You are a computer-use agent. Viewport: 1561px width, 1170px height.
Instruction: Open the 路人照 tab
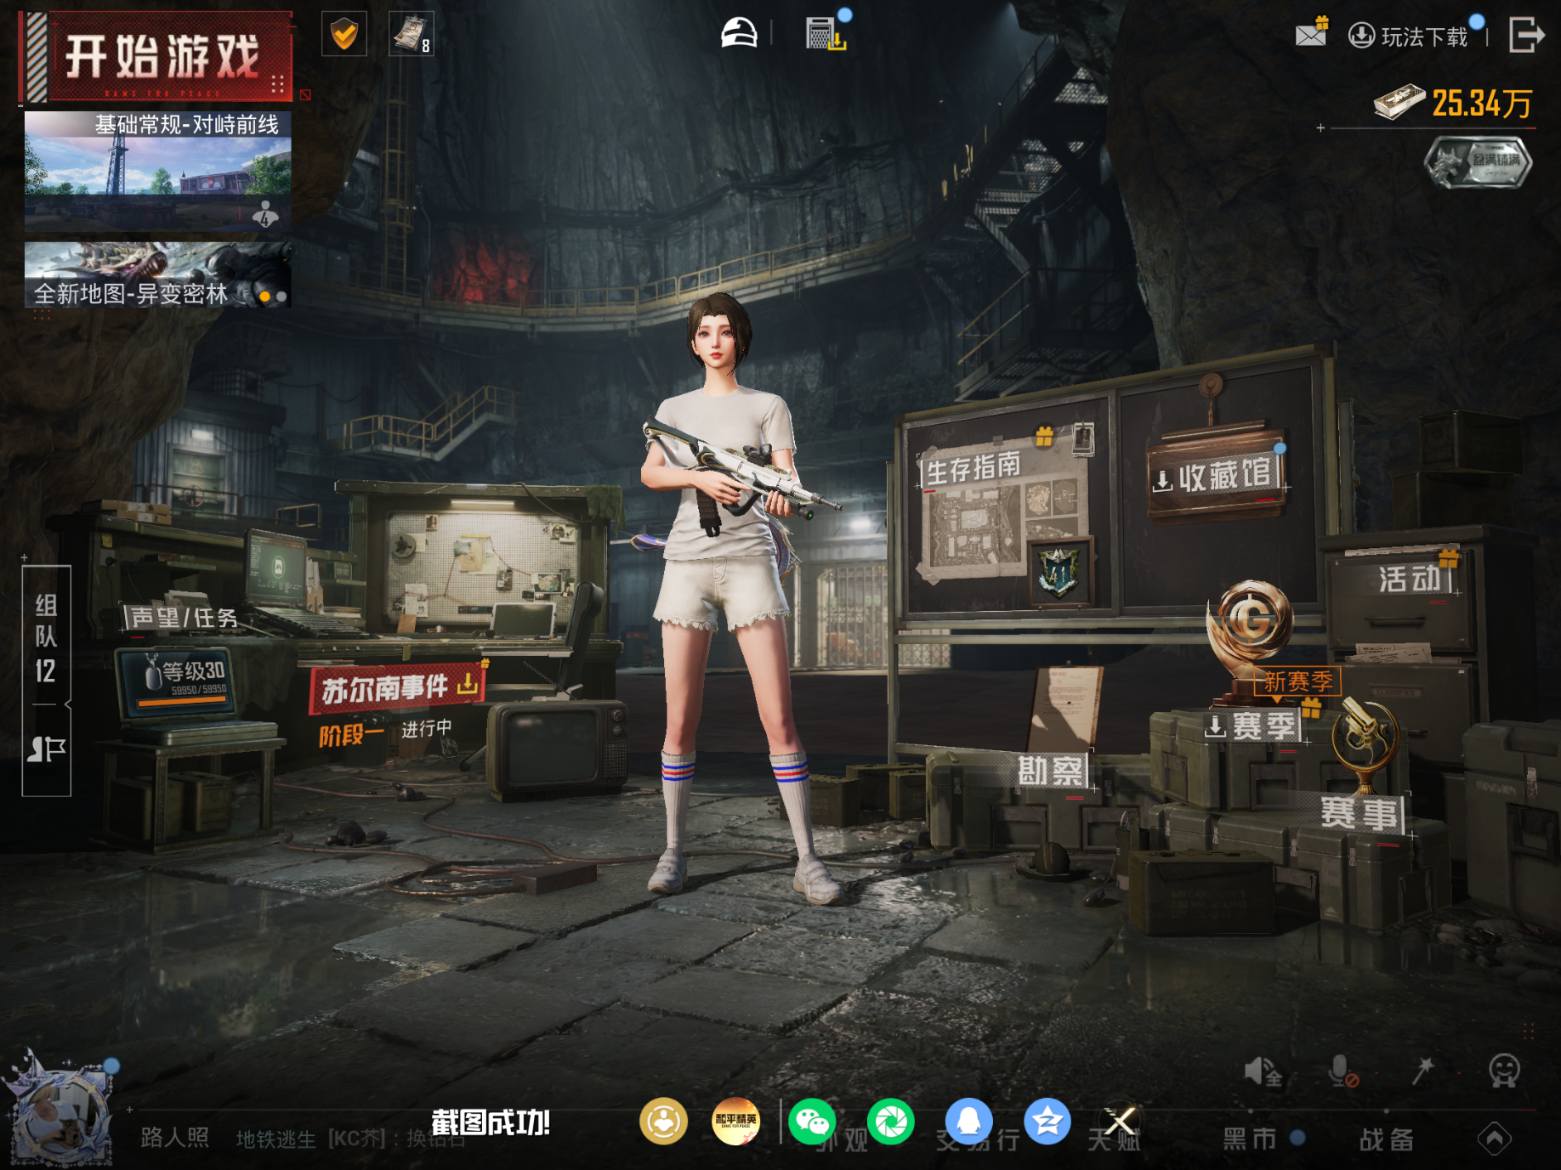(175, 1138)
